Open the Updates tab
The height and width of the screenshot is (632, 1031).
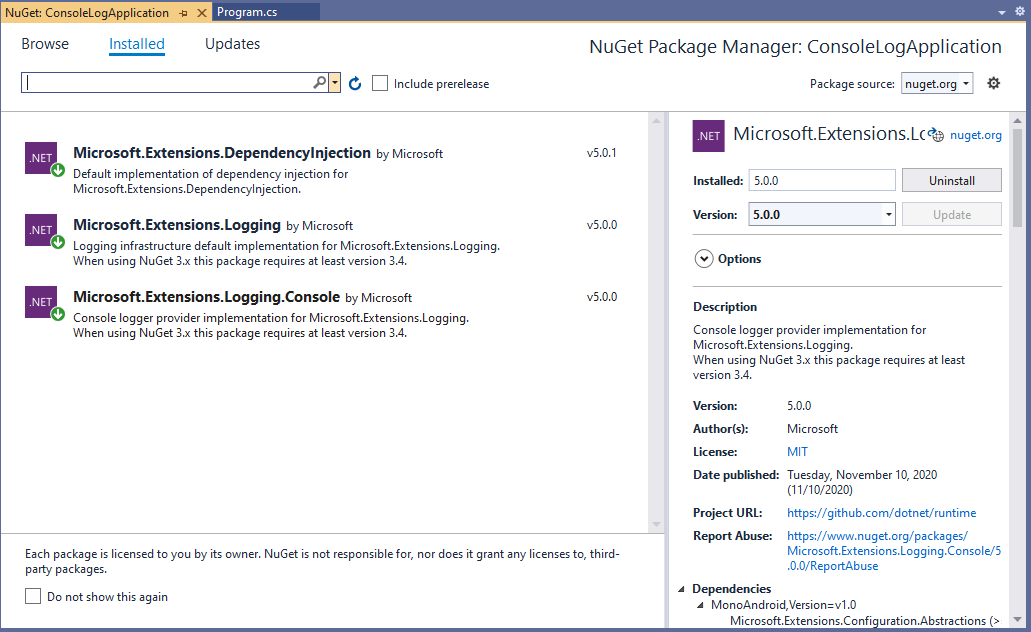[232, 44]
